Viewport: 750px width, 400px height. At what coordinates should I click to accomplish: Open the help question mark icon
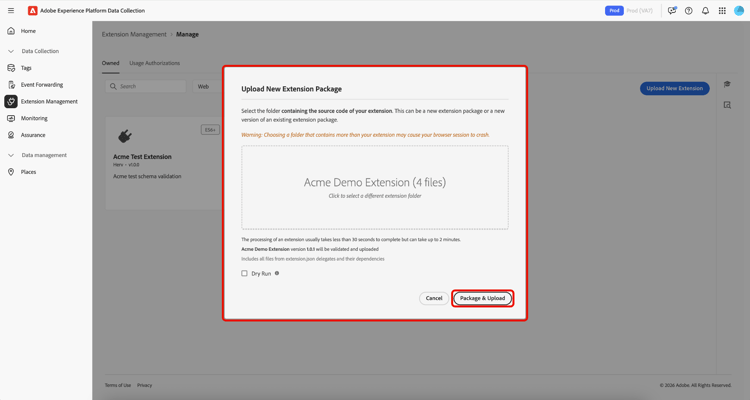(689, 11)
